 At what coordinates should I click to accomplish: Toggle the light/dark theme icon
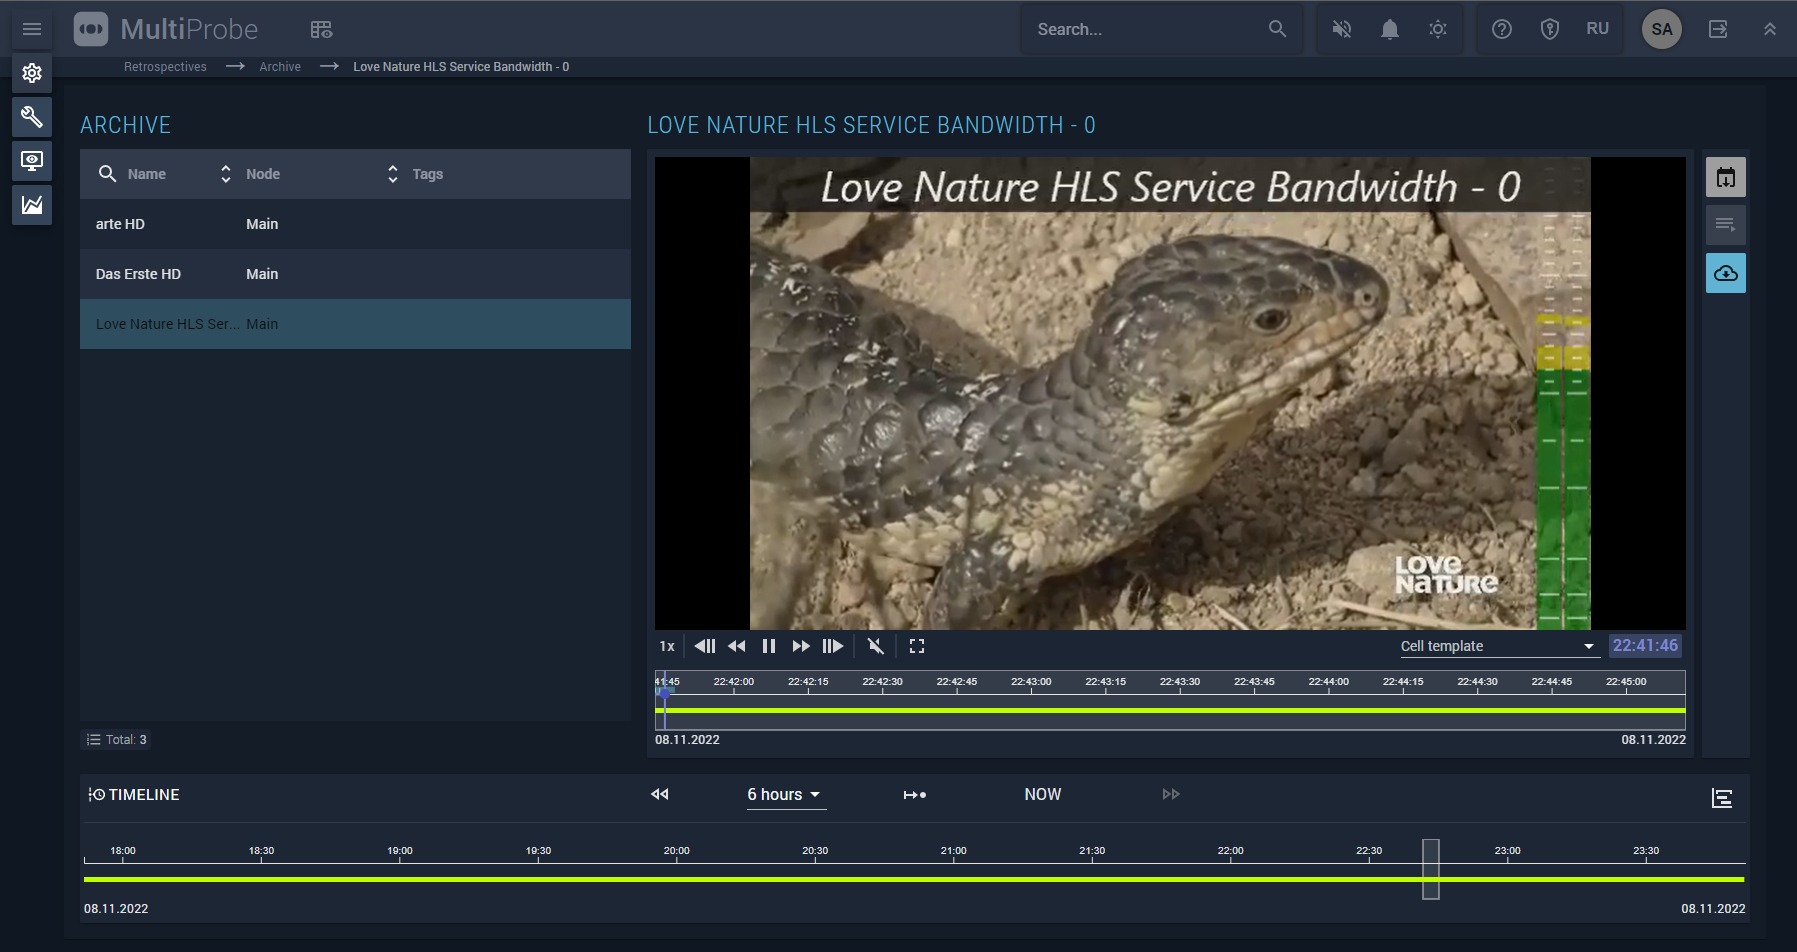[1438, 29]
